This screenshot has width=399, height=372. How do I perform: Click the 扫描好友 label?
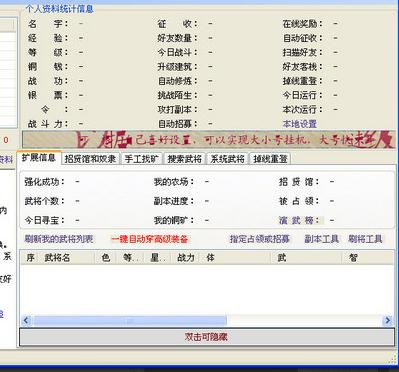click(302, 52)
